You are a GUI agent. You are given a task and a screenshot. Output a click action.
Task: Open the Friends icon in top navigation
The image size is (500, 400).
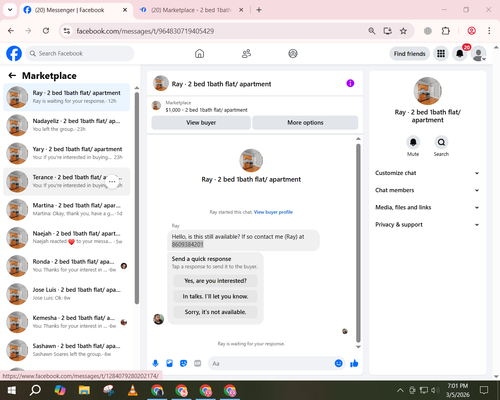coord(246,53)
